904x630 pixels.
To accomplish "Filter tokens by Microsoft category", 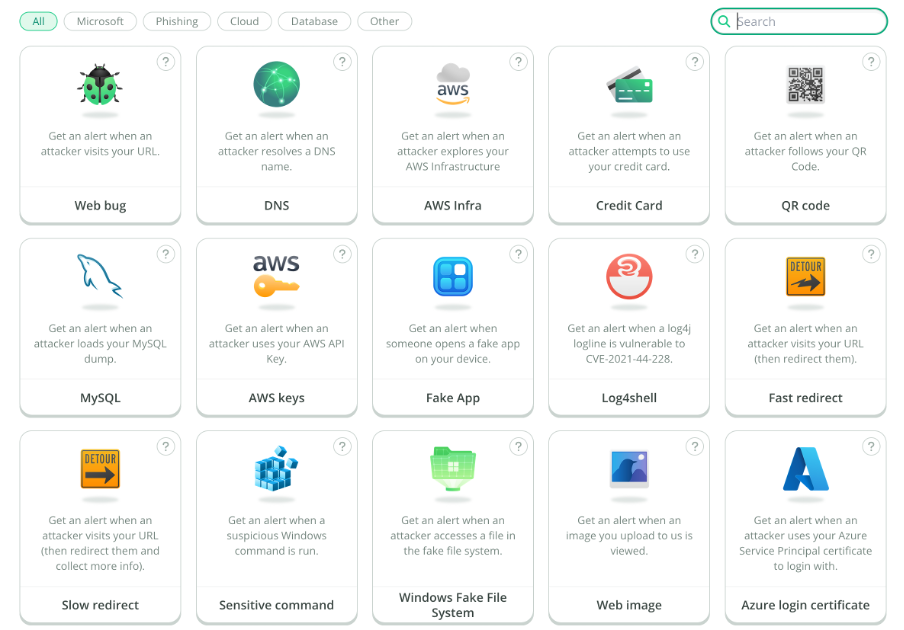I will pos(100,21).
